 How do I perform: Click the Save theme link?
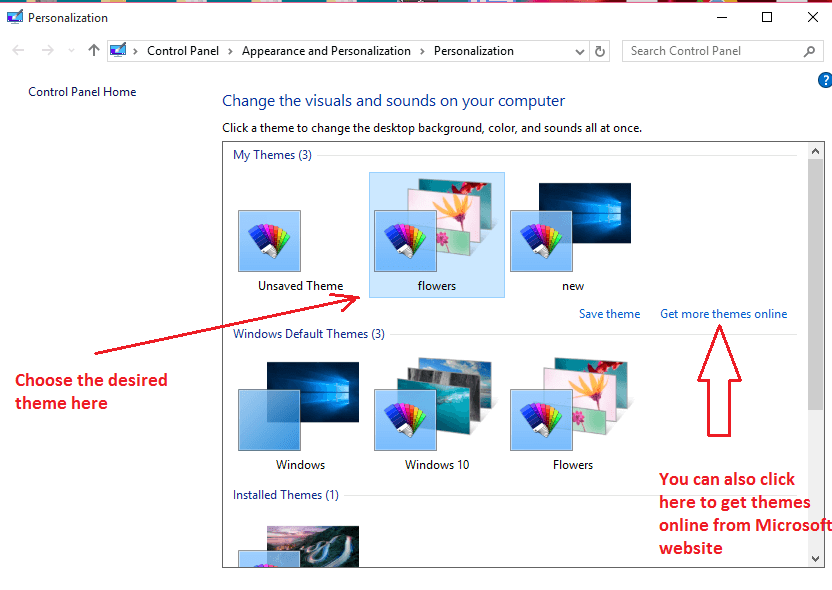point(610,314)
